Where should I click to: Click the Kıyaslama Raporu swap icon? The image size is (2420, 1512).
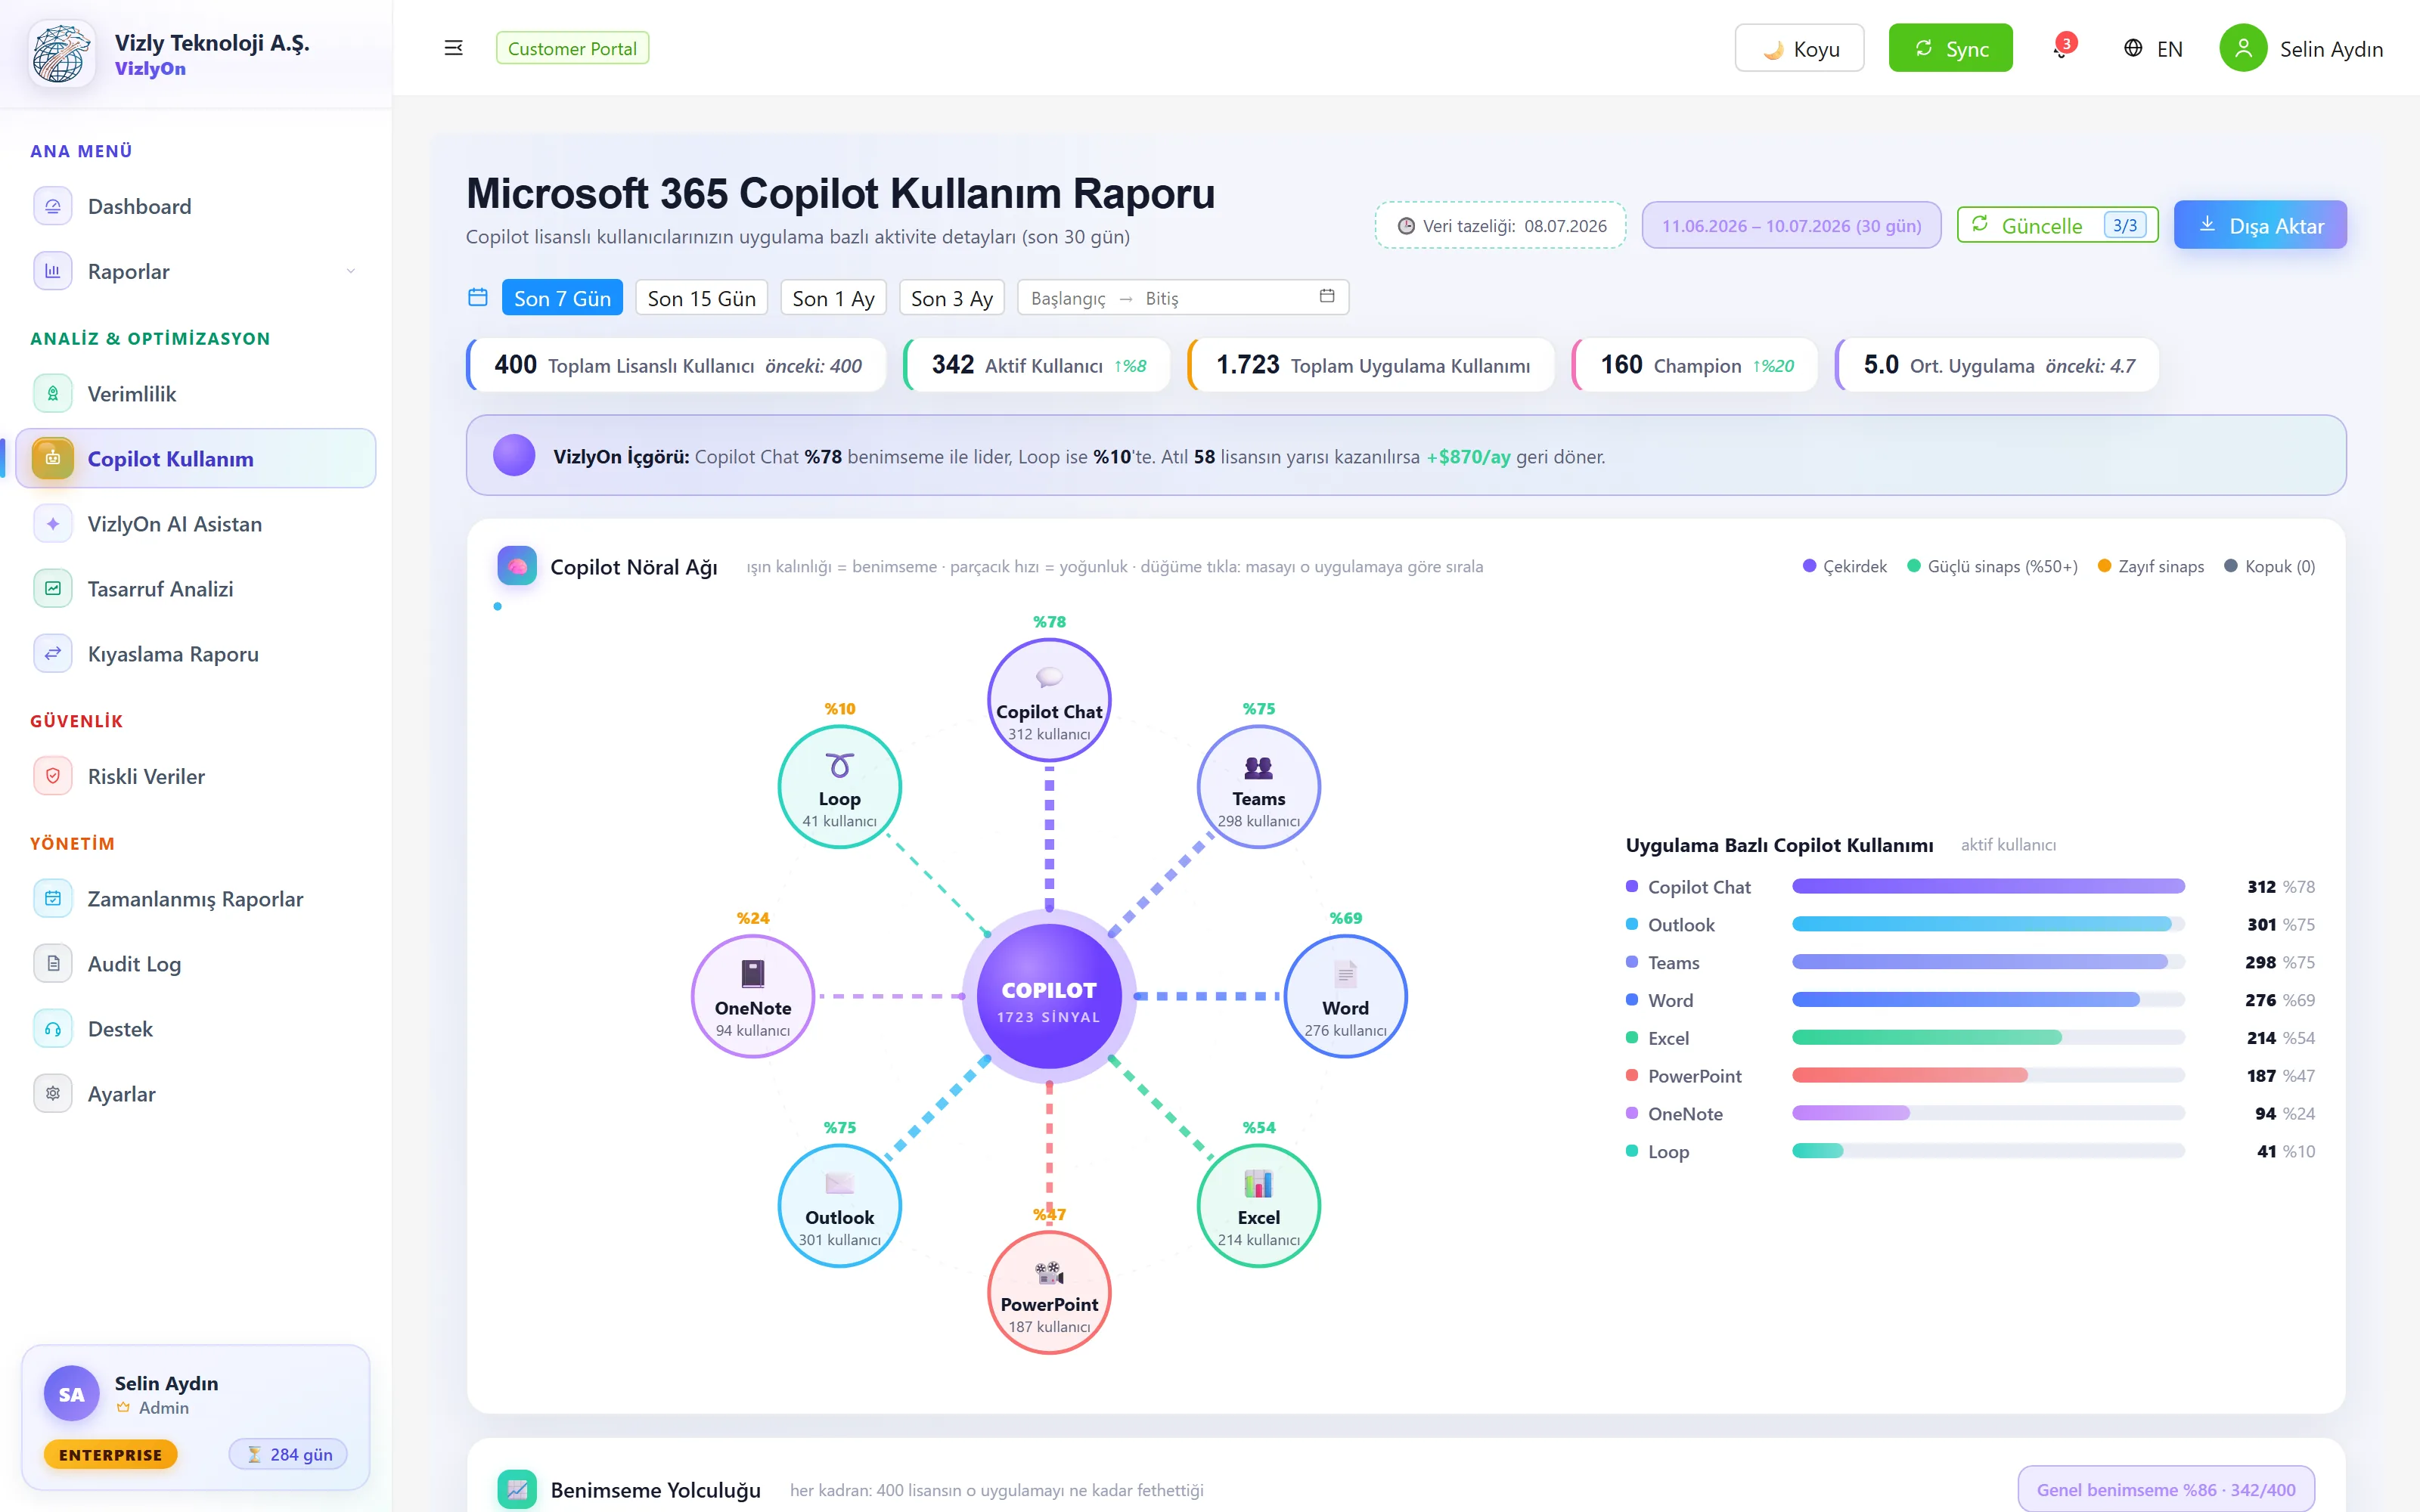coord(53,654)
